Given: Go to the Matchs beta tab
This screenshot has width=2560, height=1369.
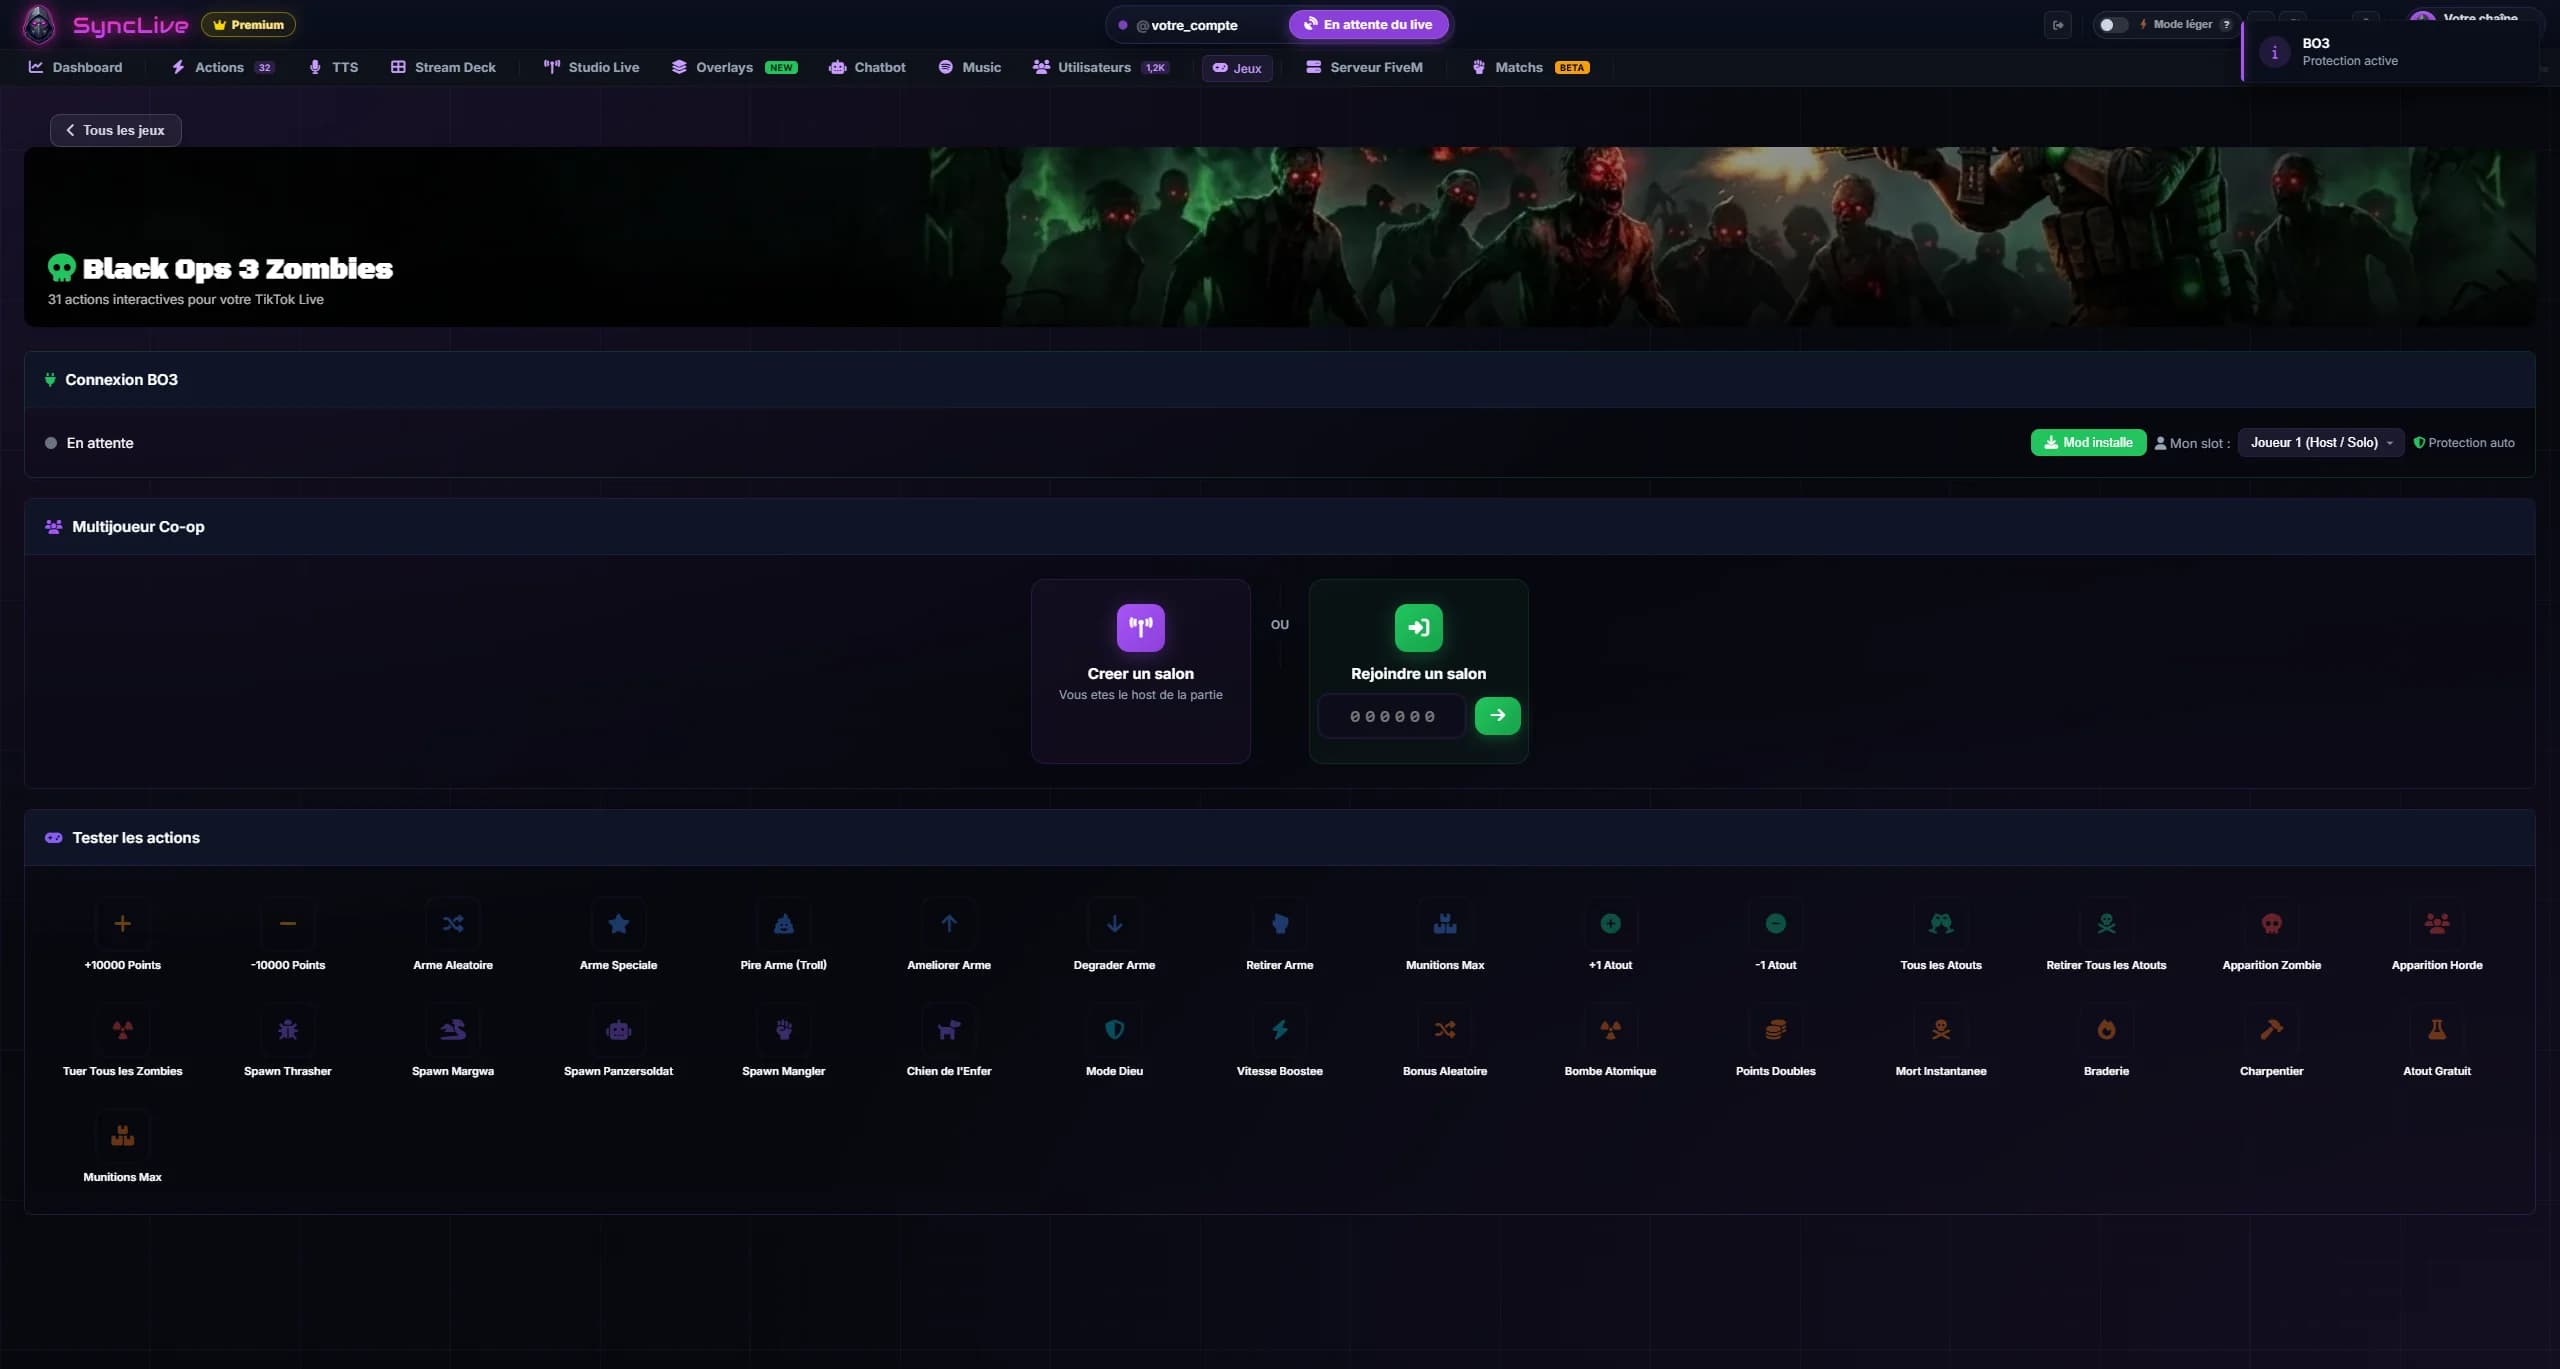Looking at the screenshot, I should (x=1531, y=68).
